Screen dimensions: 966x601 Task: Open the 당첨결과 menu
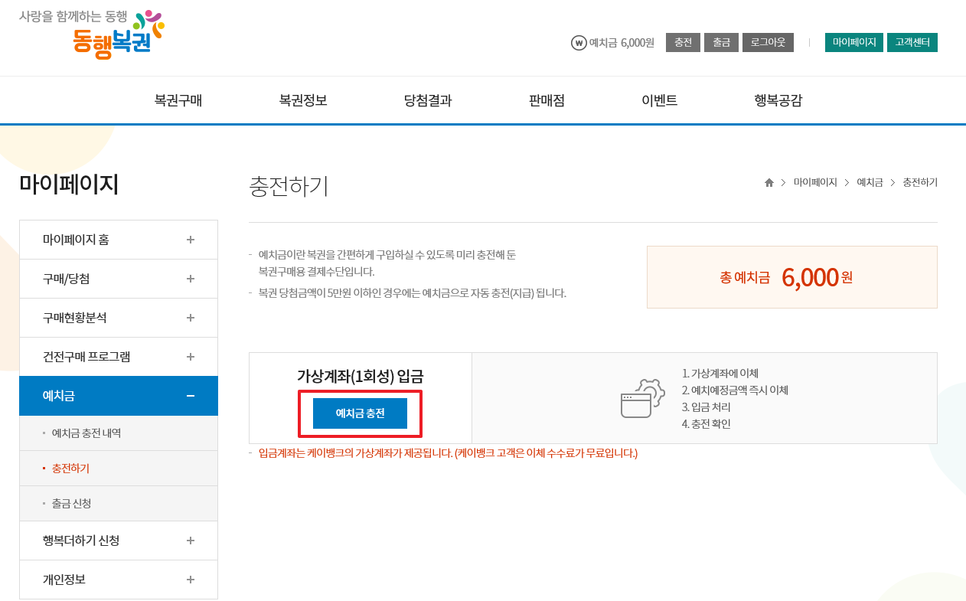tap(428, 100)
